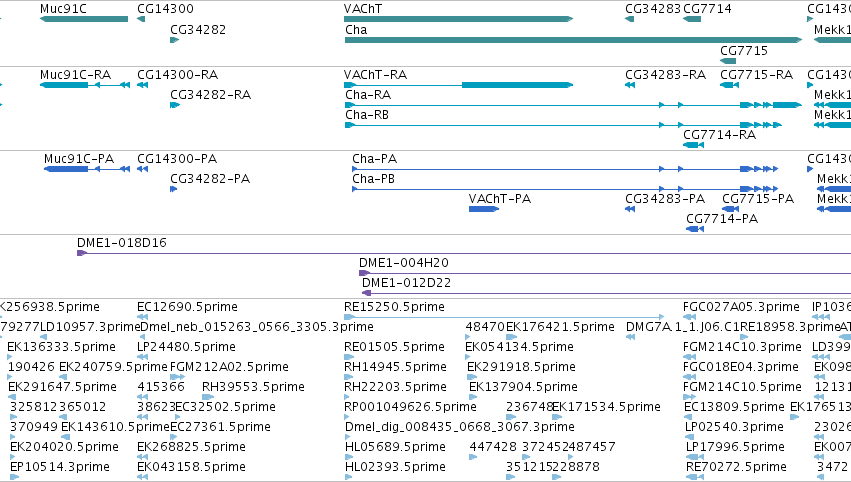Select the DME1-018D16 clone start marker
Viewport: 851px width, 482px height.
click(82, 253)
